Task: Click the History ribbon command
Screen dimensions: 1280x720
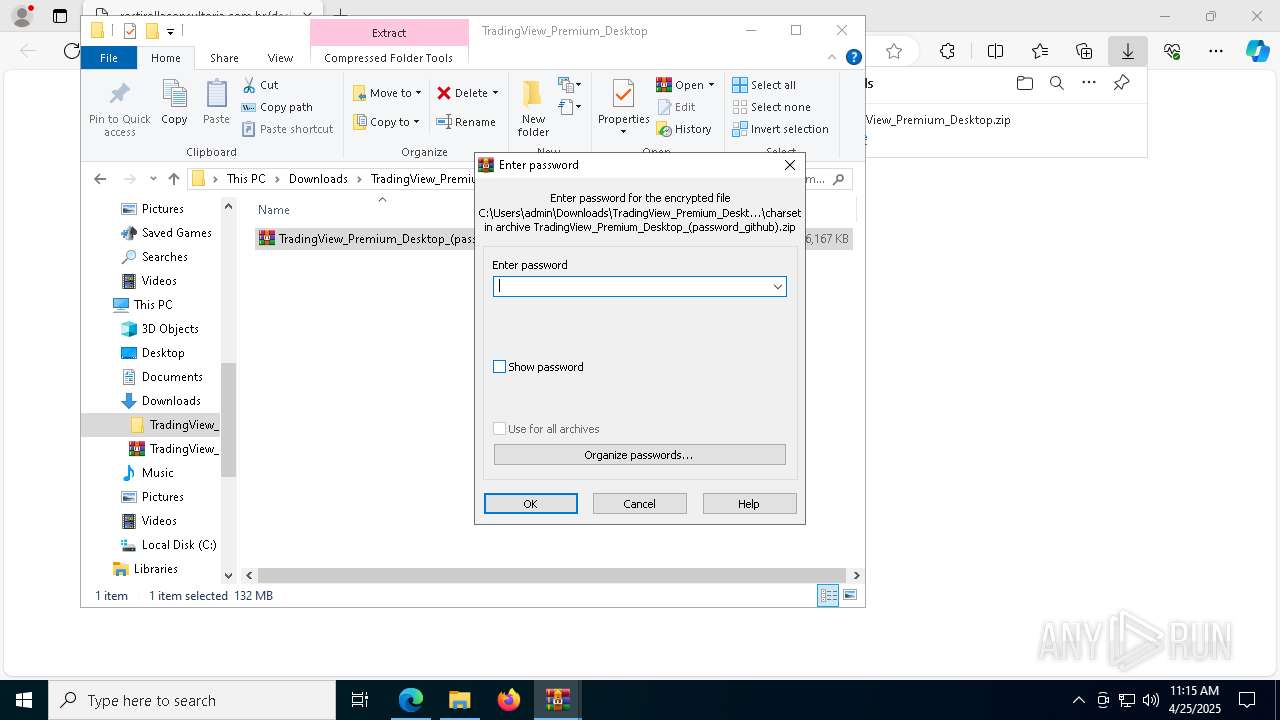Action: (x=684, y=129)
